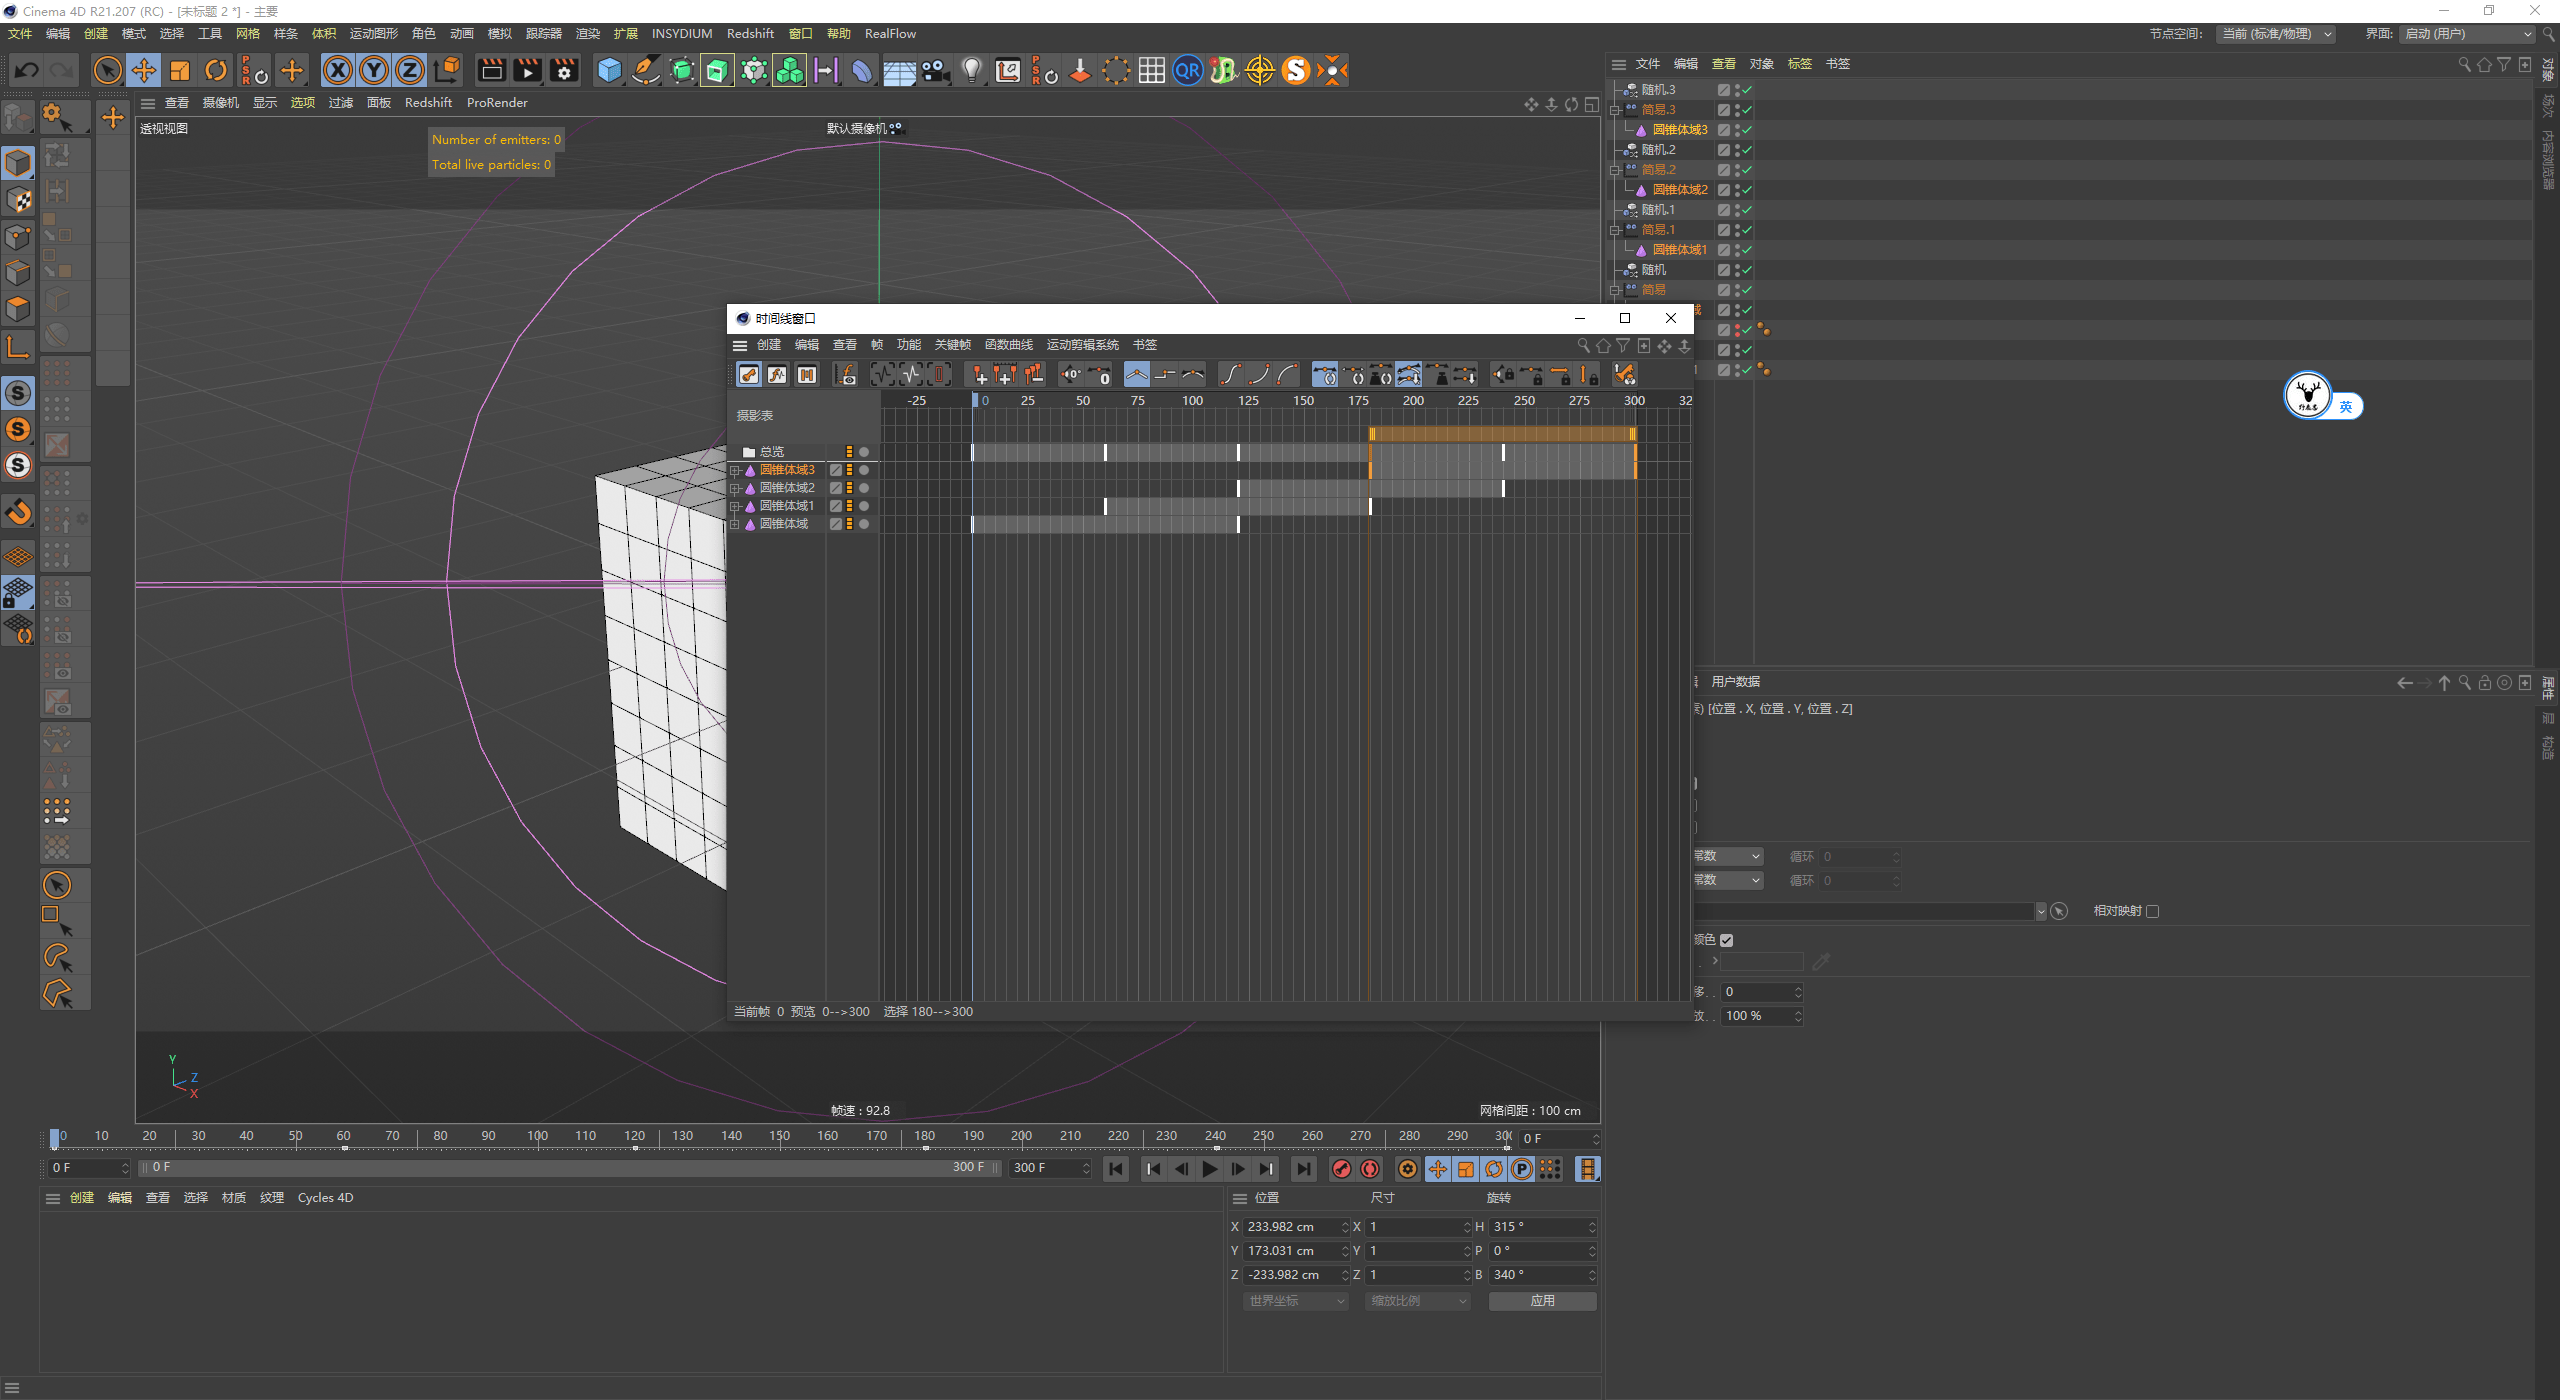Click the 应用 apply button
Viewport: 2560px width, 1400px height.
tap(1542, 1301)
